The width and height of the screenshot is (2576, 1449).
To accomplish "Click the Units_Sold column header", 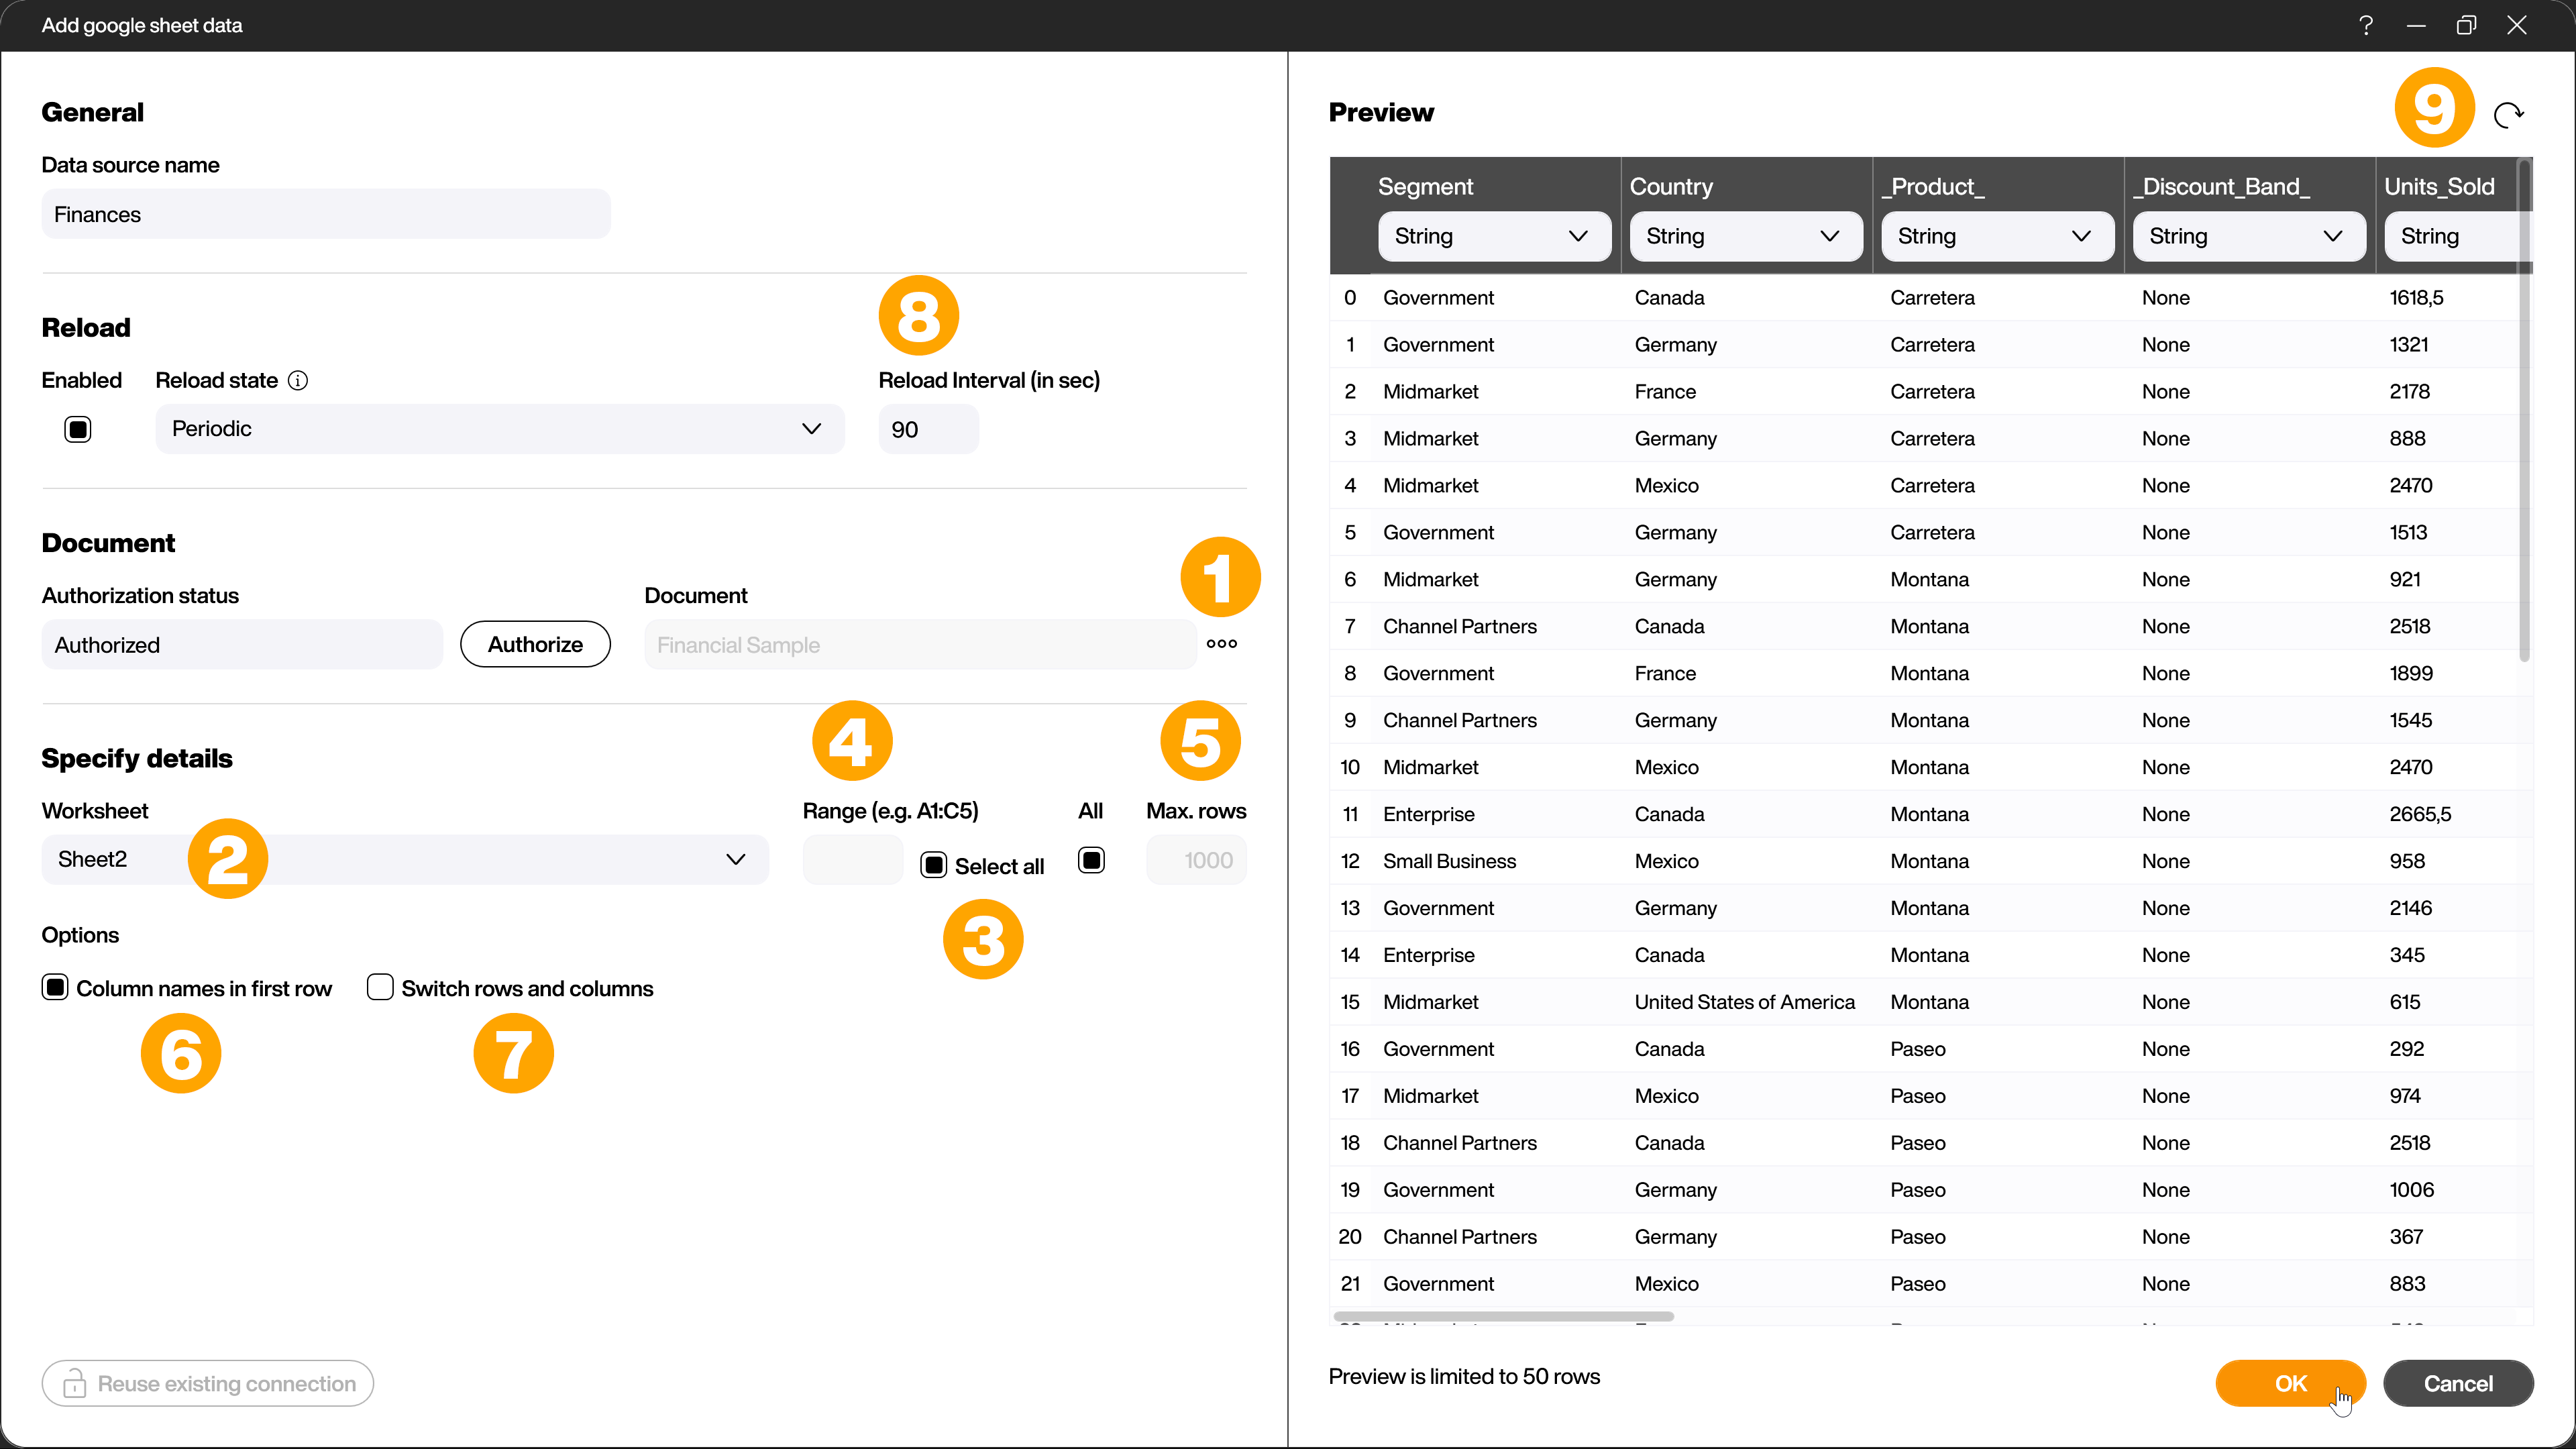I will point(2439,187).
